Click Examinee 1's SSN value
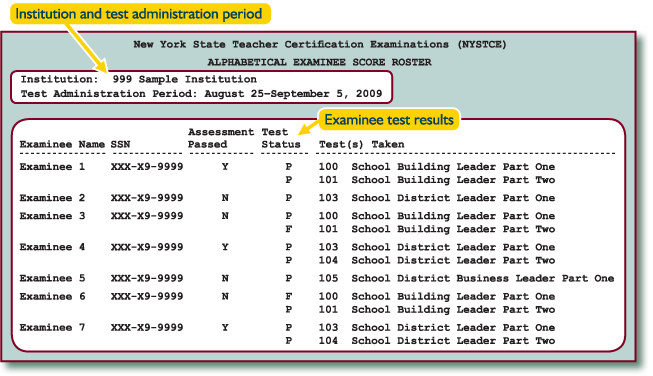Image resolution: width=653 pixels, height=376 pixels. pos(147,167)
